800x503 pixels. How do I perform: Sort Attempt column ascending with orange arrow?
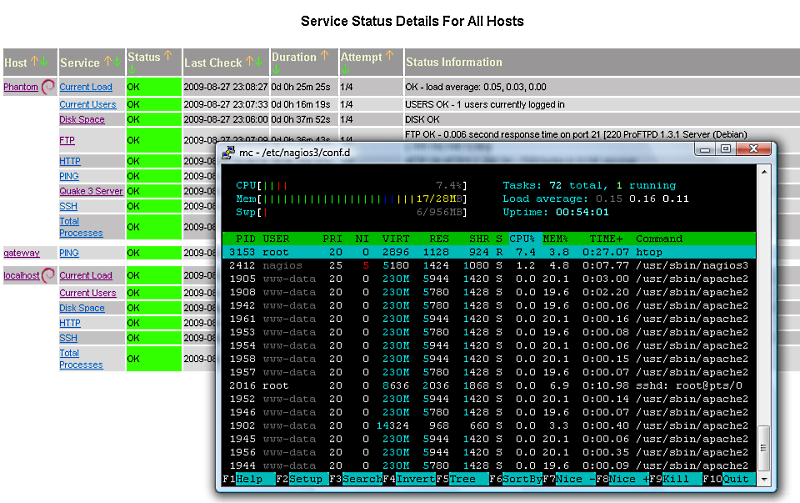tap(390, 55)
